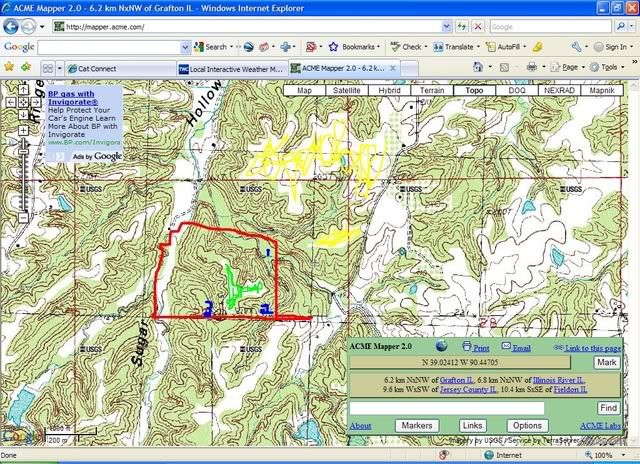The height and width of the screenshot is (464, 640).
Task: Open the Bookmarks menu in Google toolbar
Action: [x=360, y=47]
